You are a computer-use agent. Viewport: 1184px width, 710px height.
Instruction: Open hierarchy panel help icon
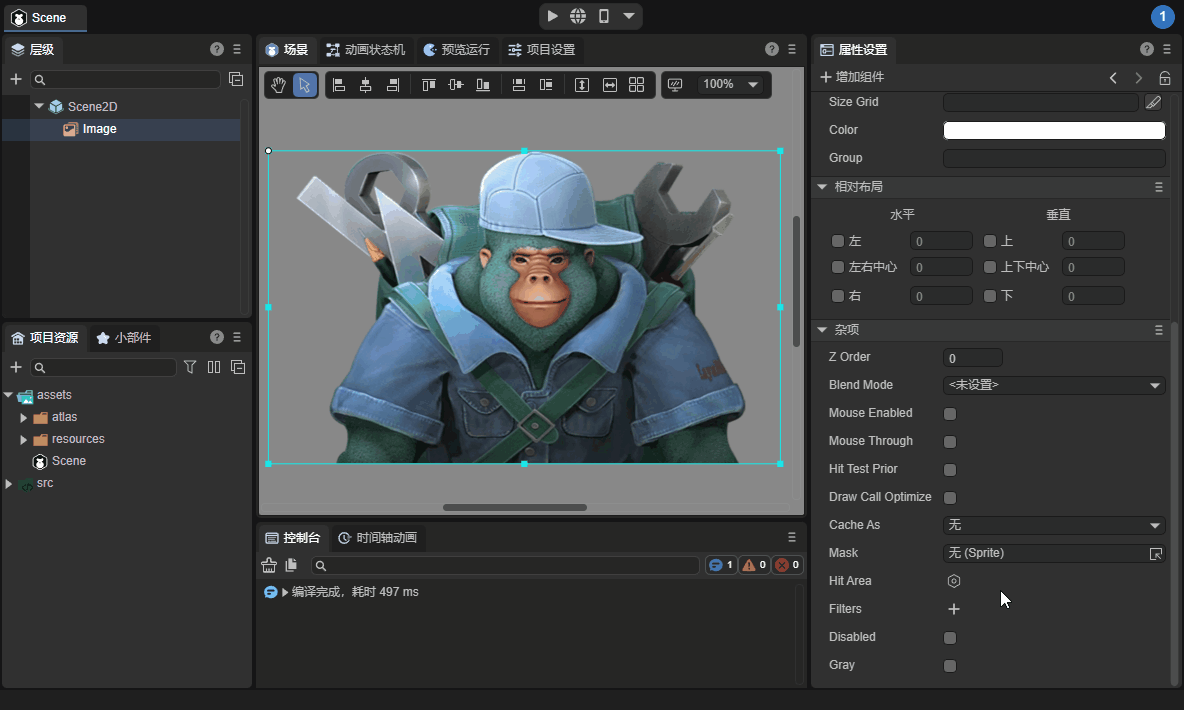[x=217, y=49]
